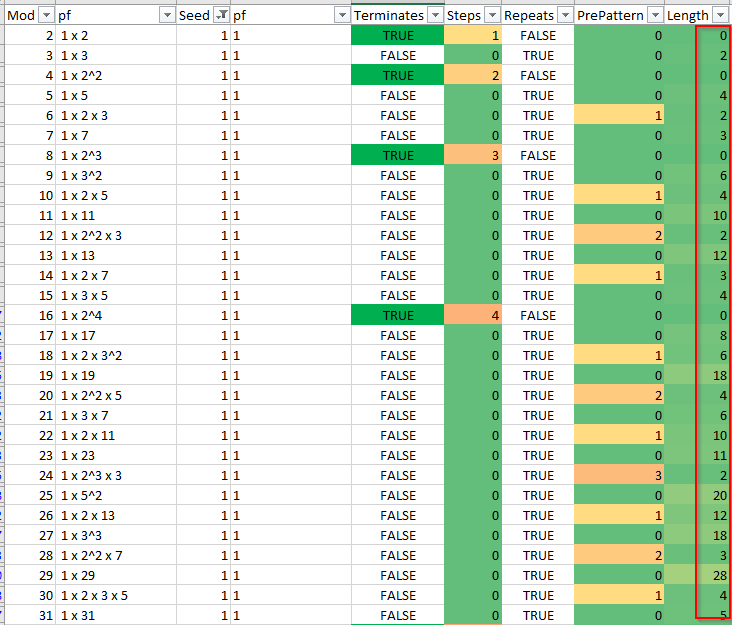Select the TRUE Terminates cell for Mod 8

click(x=397, y=155)
